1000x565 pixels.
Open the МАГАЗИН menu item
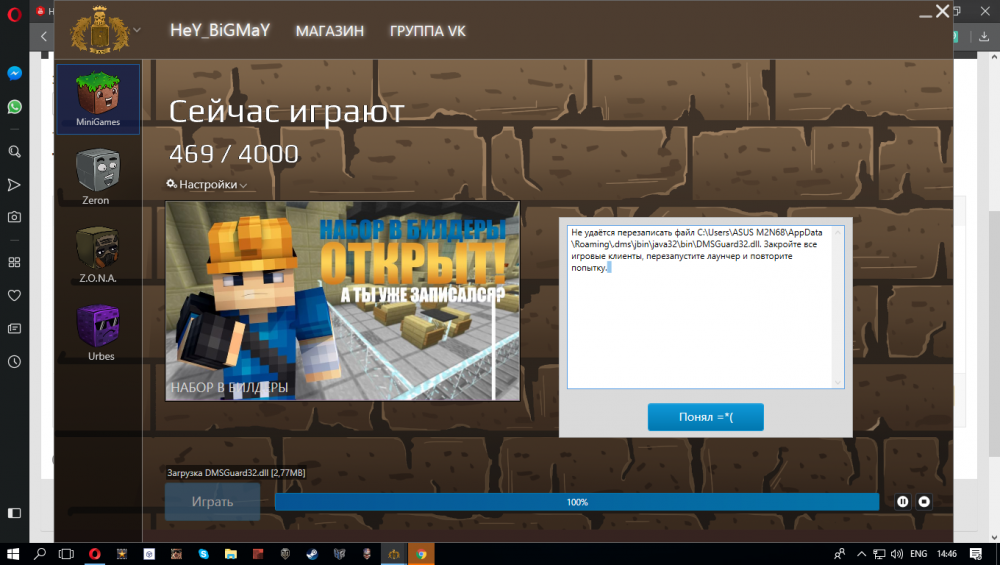tap(329, 31)
